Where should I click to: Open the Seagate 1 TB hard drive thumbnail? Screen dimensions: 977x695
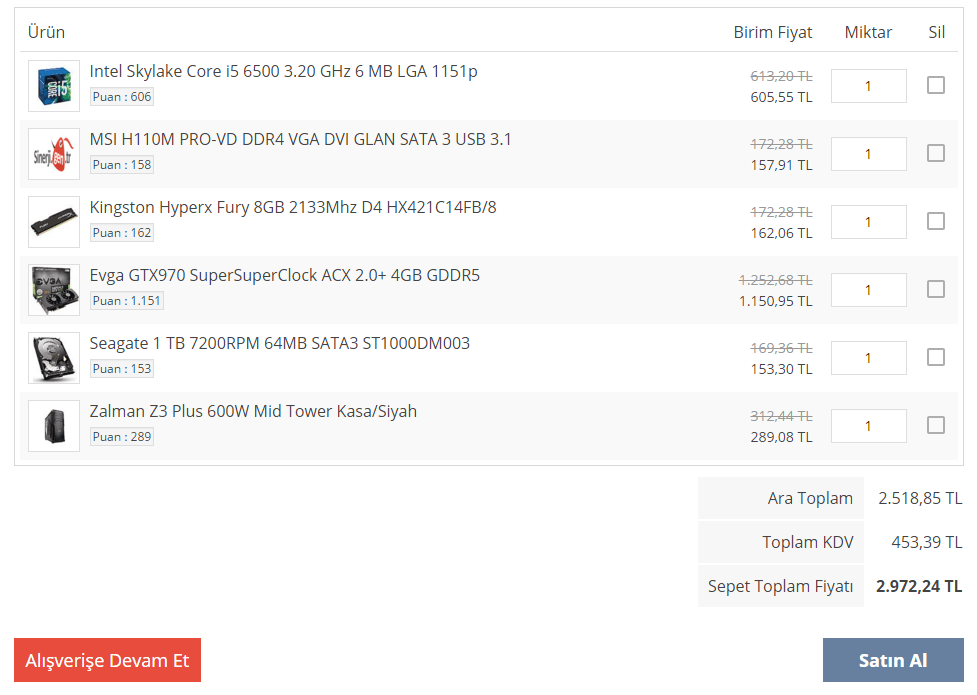(54, 358)
